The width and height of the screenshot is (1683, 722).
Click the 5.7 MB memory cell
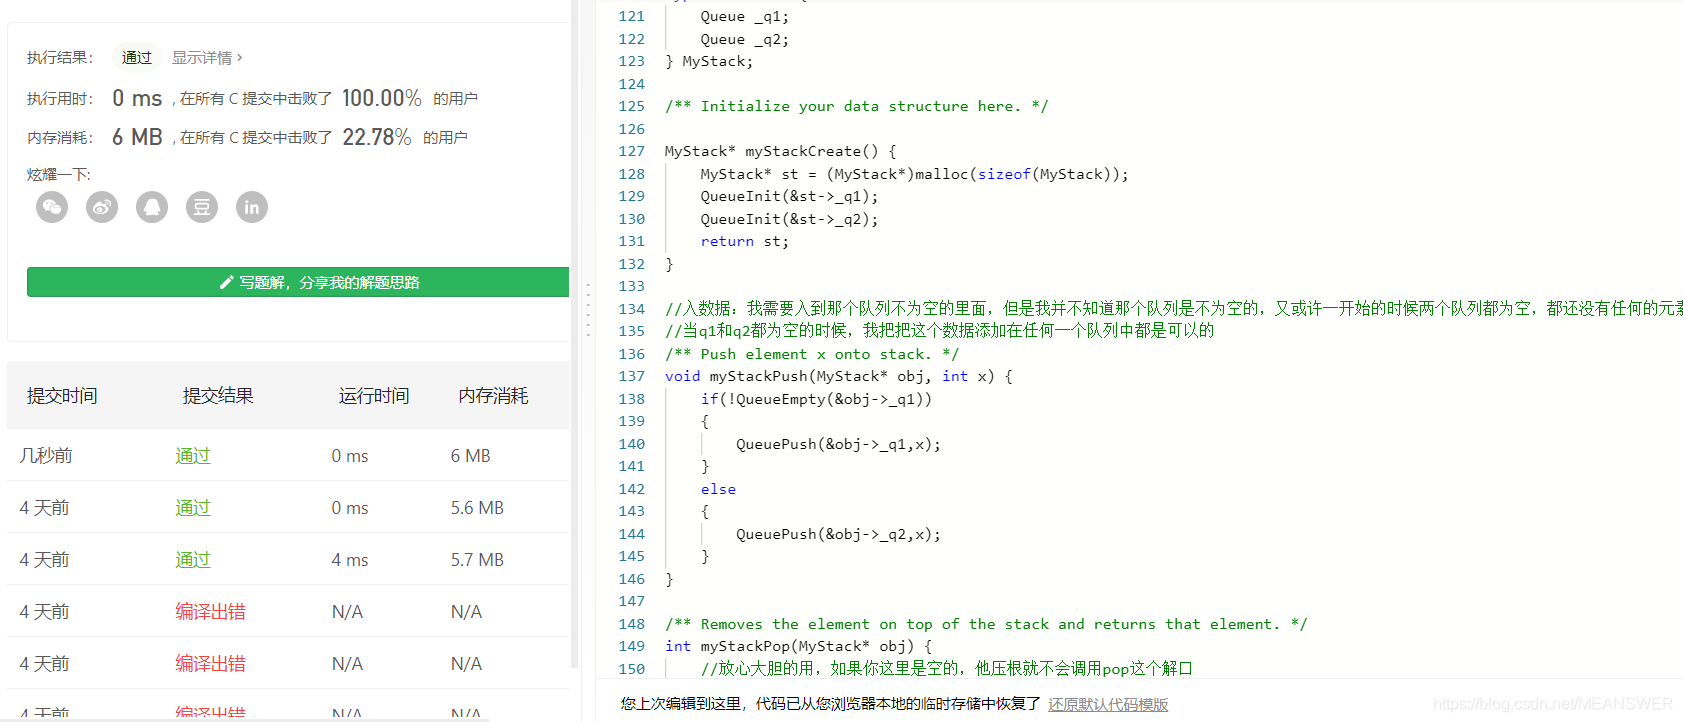coord(477,560)
